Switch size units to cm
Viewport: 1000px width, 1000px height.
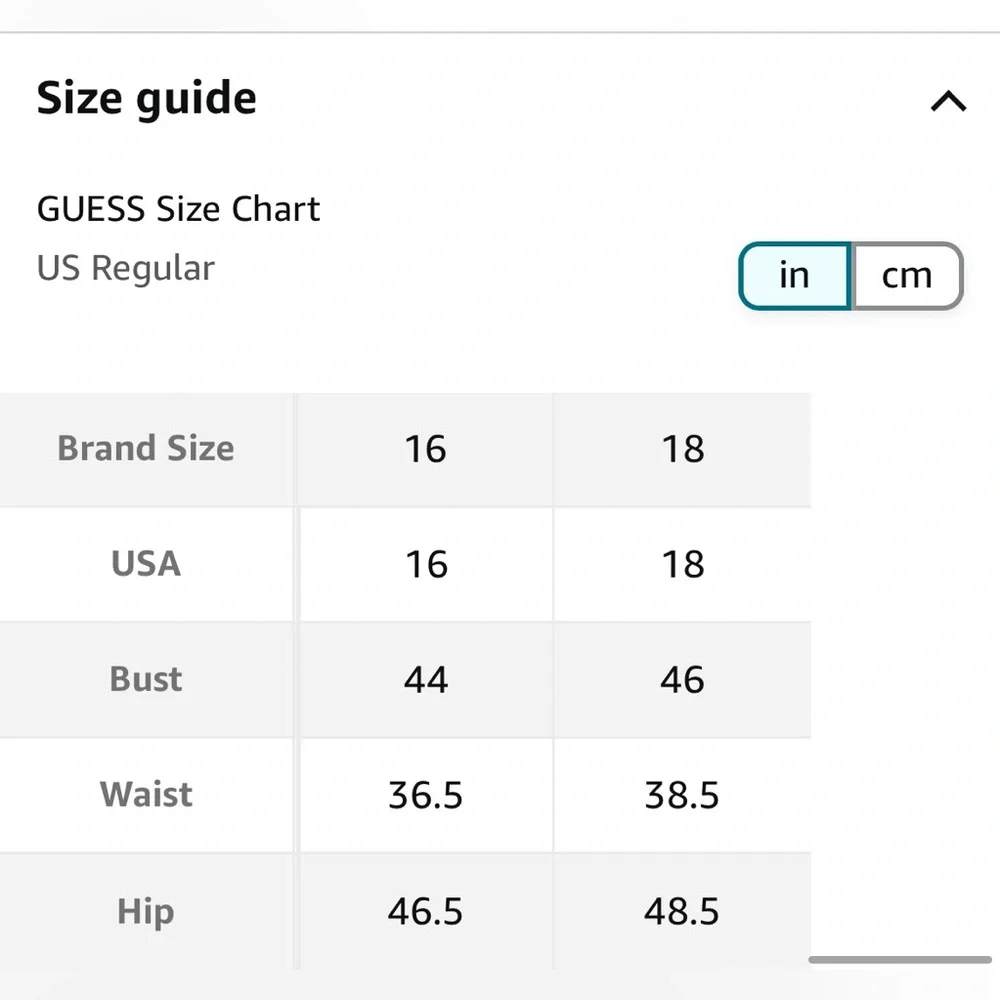[x=906, y=276]
